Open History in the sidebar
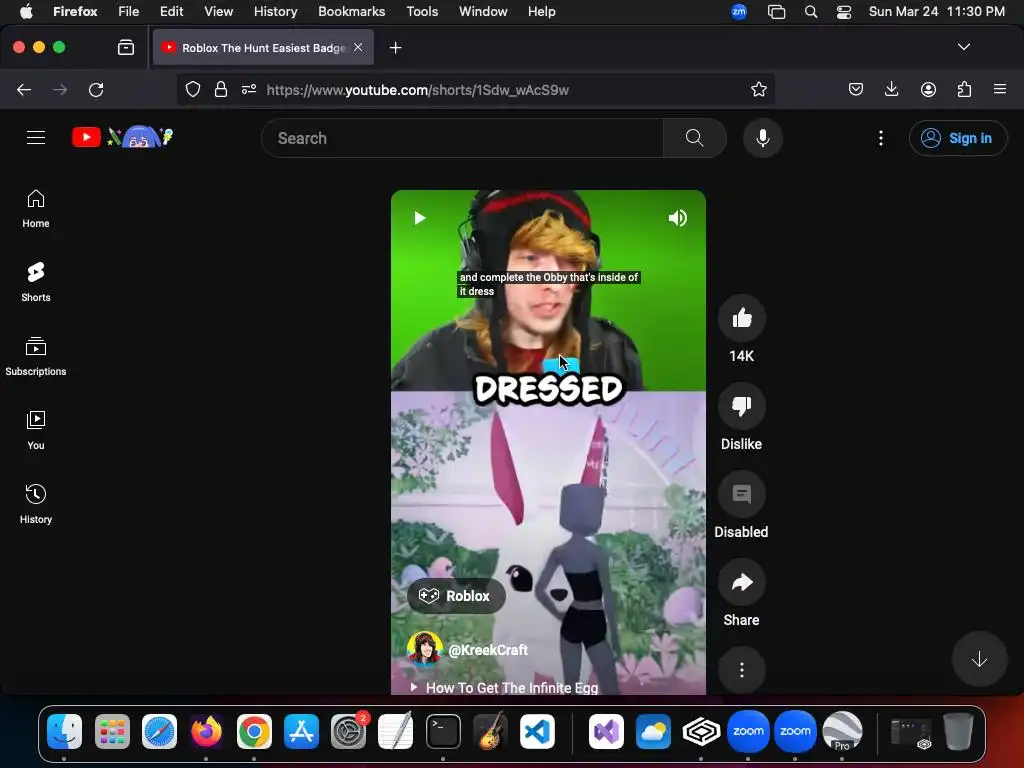Image resolution: width=1024 pixels, height=768 pixels. coord(36,504)
